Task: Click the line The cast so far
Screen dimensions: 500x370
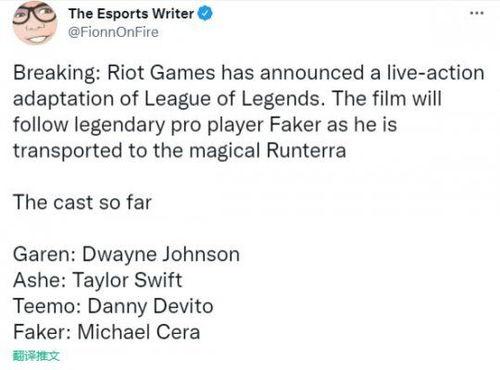Action: click(82, 202)
